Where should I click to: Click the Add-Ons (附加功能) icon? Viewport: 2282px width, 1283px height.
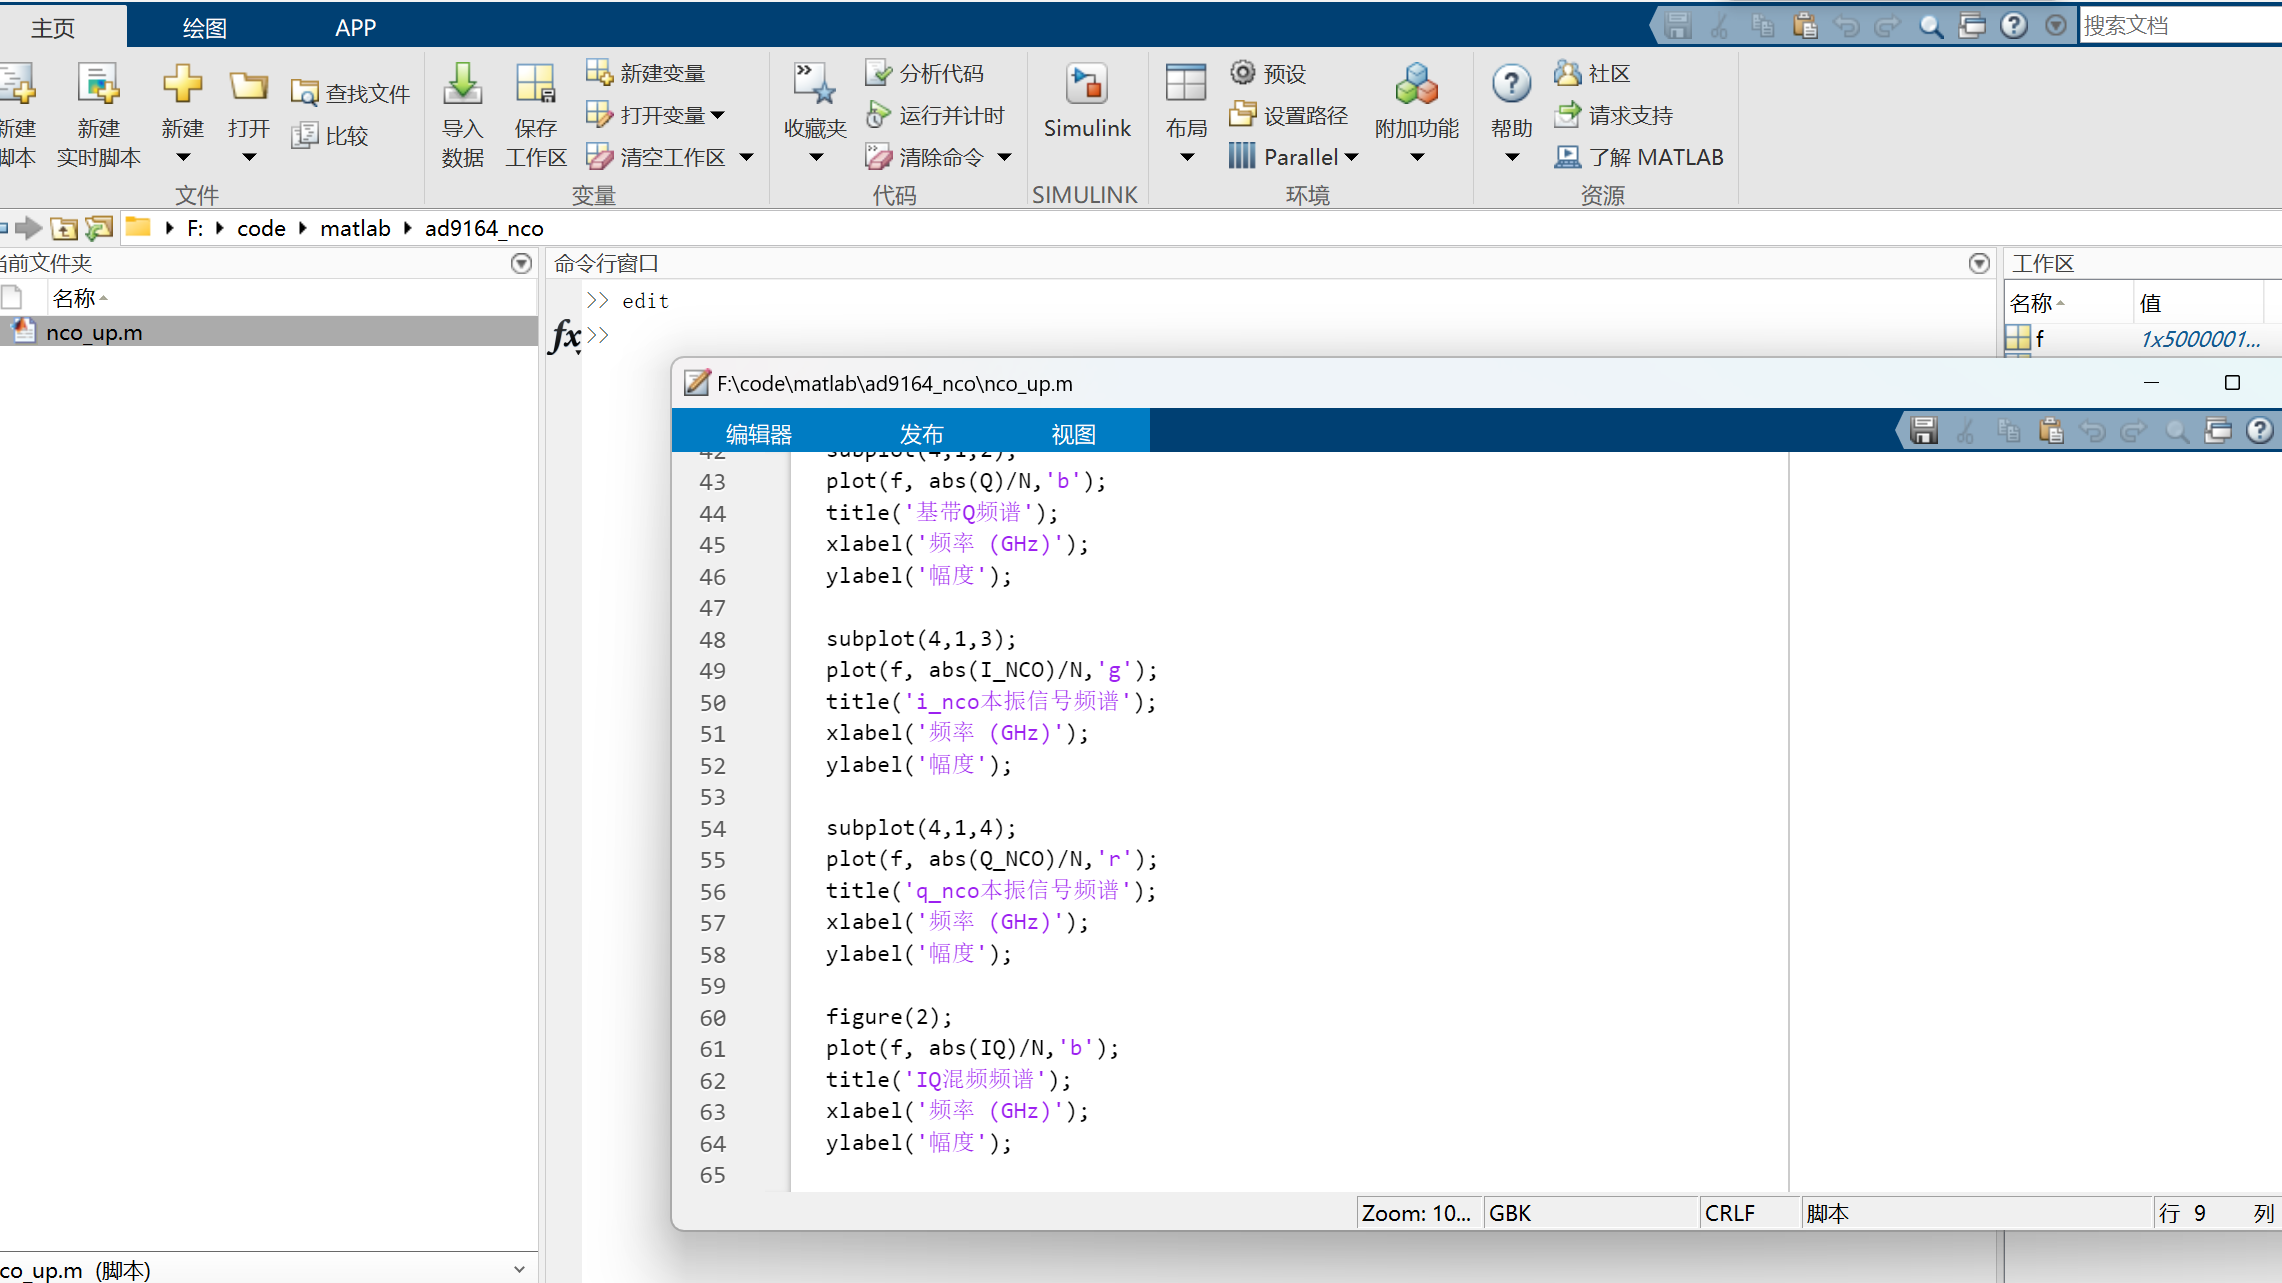coord(1416,86)
